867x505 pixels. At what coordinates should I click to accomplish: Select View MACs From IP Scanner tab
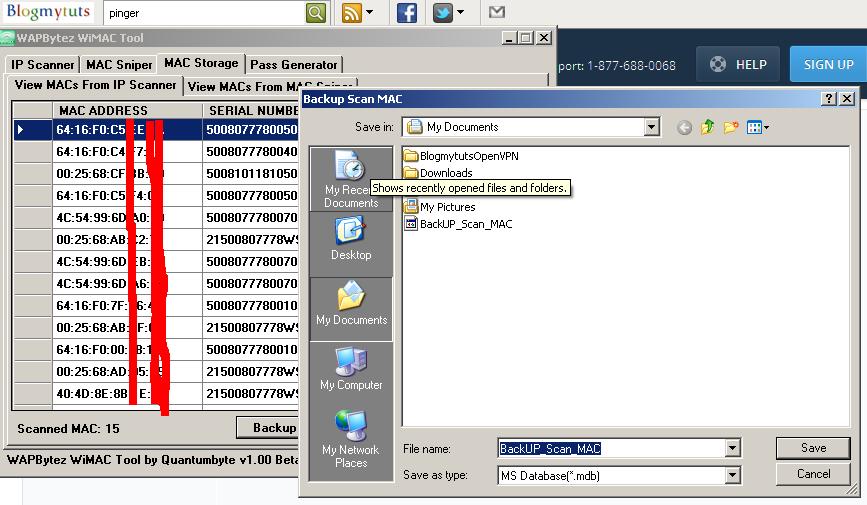[95, 85]
